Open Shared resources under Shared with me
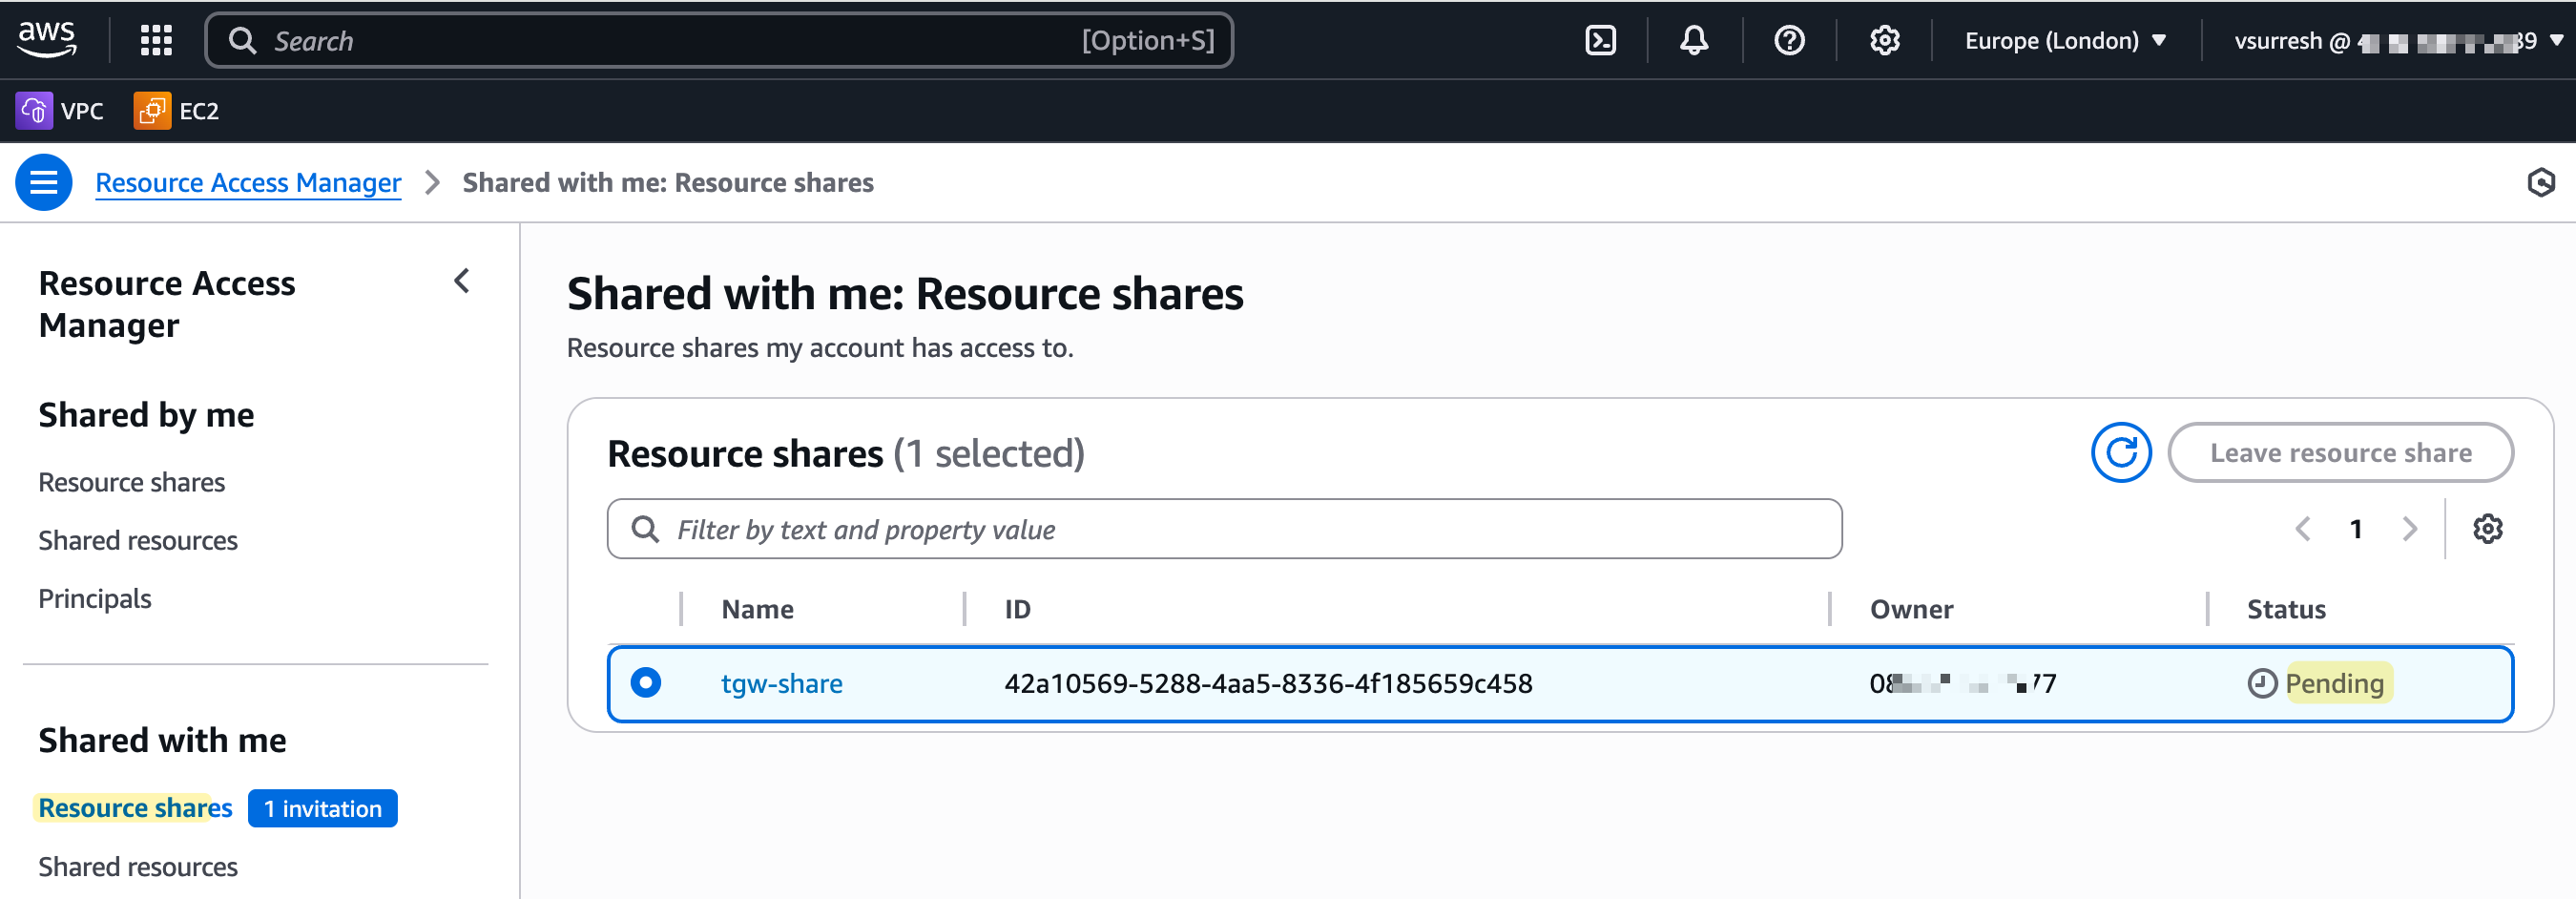Screen dimensions: 2576x899 (137, 866)
